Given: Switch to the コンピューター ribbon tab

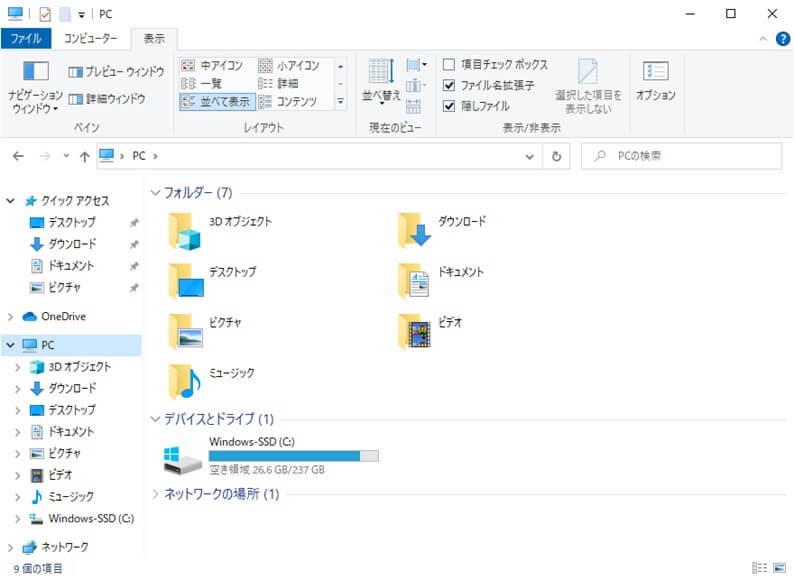Looking at the screenshot, I should coord(91,38).
